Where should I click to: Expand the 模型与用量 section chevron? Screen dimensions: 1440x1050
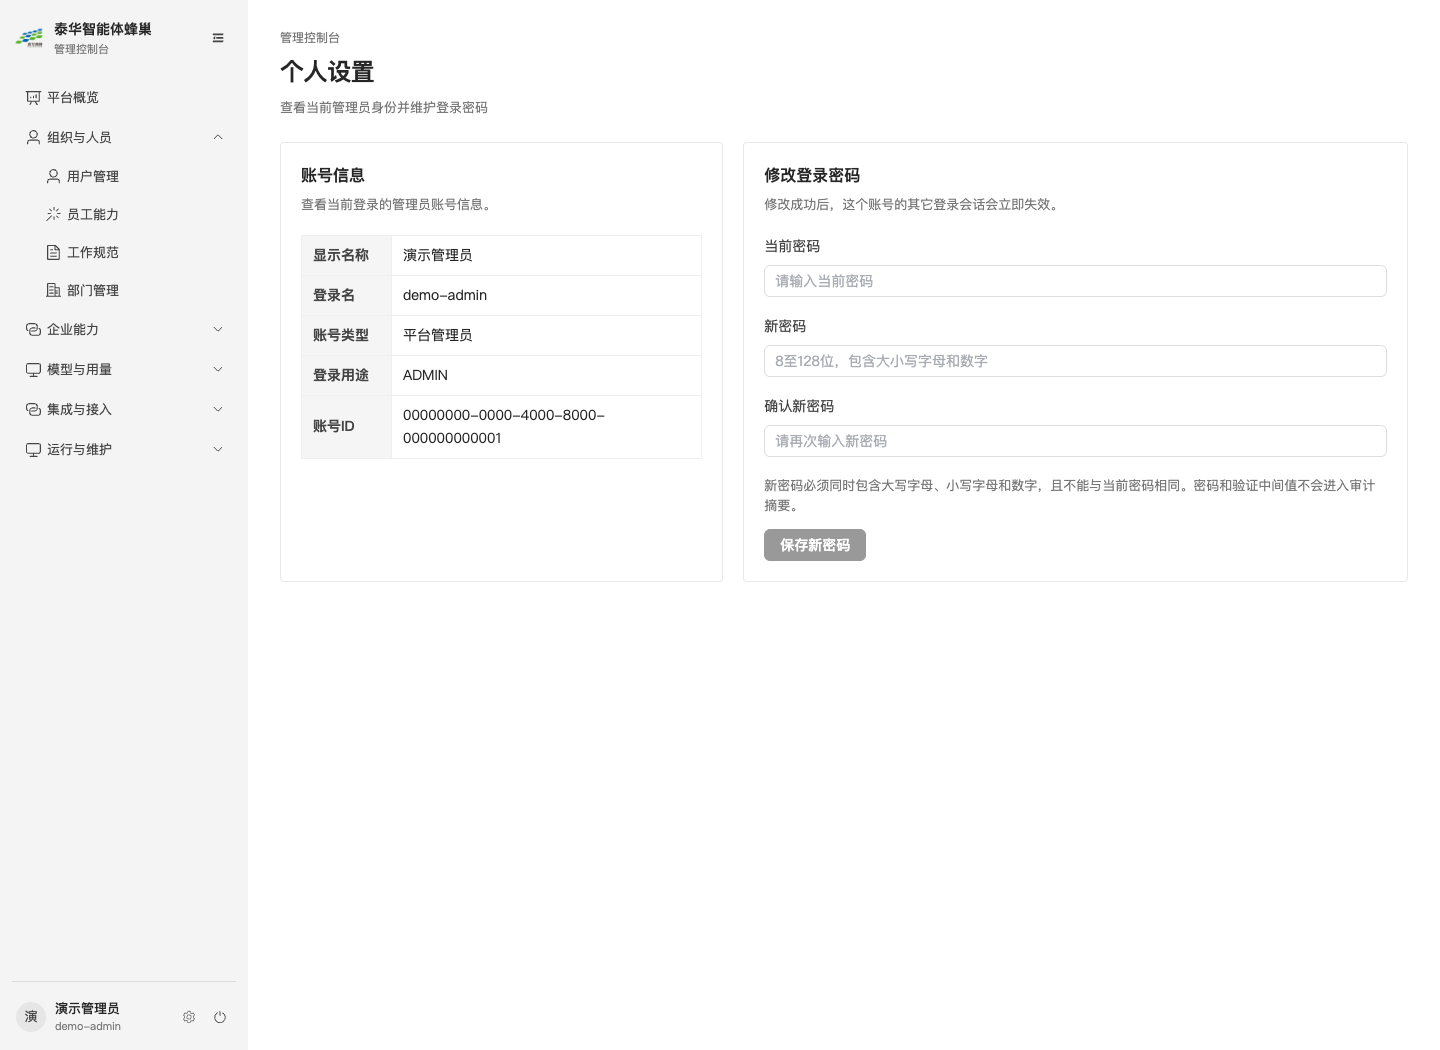point(218,369)
